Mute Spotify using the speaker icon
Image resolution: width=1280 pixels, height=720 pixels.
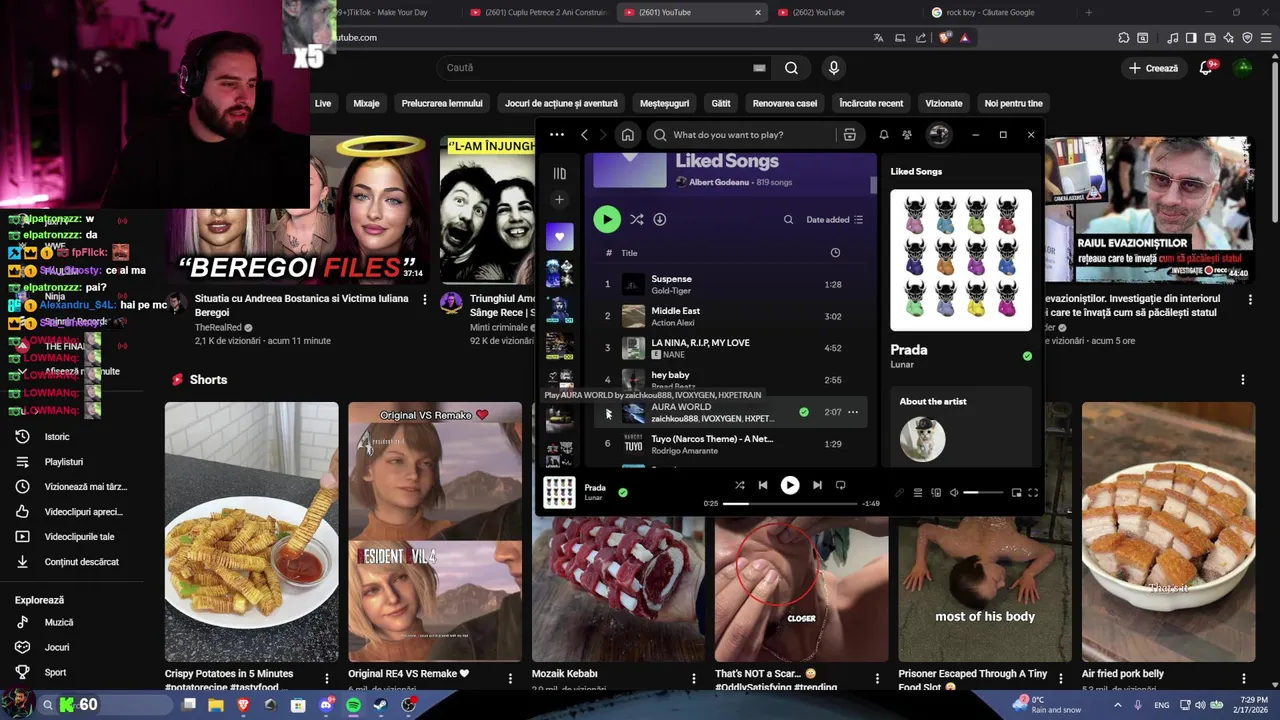click(x=954, y=493)
